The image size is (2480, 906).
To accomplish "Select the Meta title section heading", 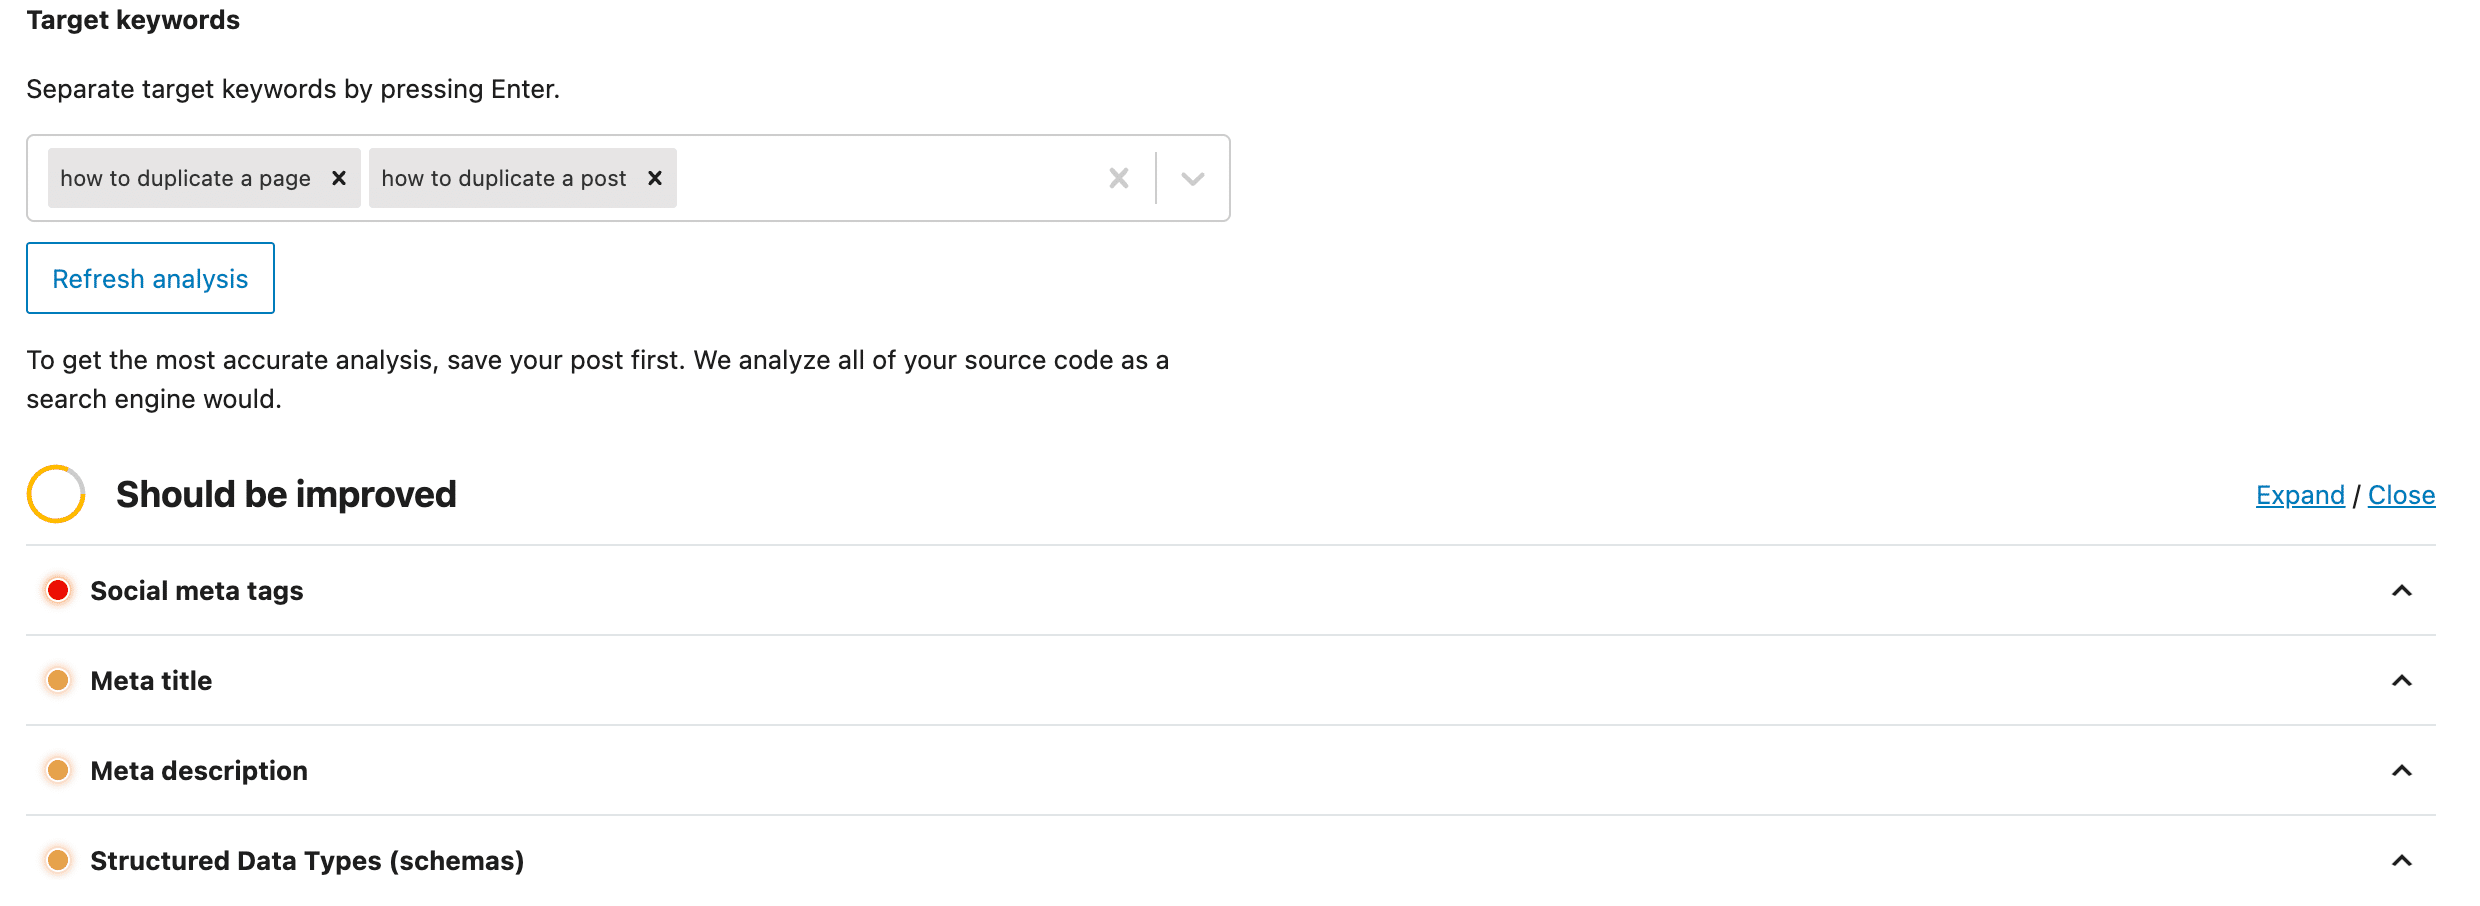I will [x=151, y=680].
